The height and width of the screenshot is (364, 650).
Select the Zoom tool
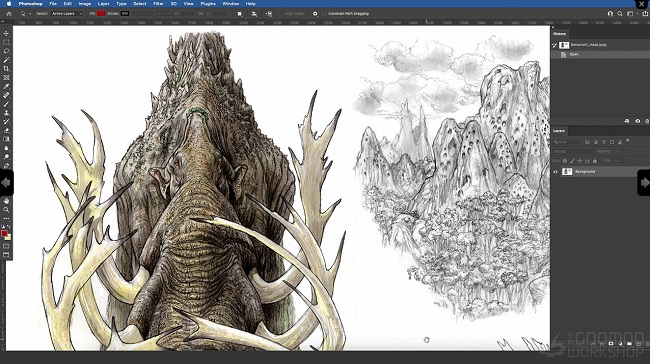click(6, 210)
